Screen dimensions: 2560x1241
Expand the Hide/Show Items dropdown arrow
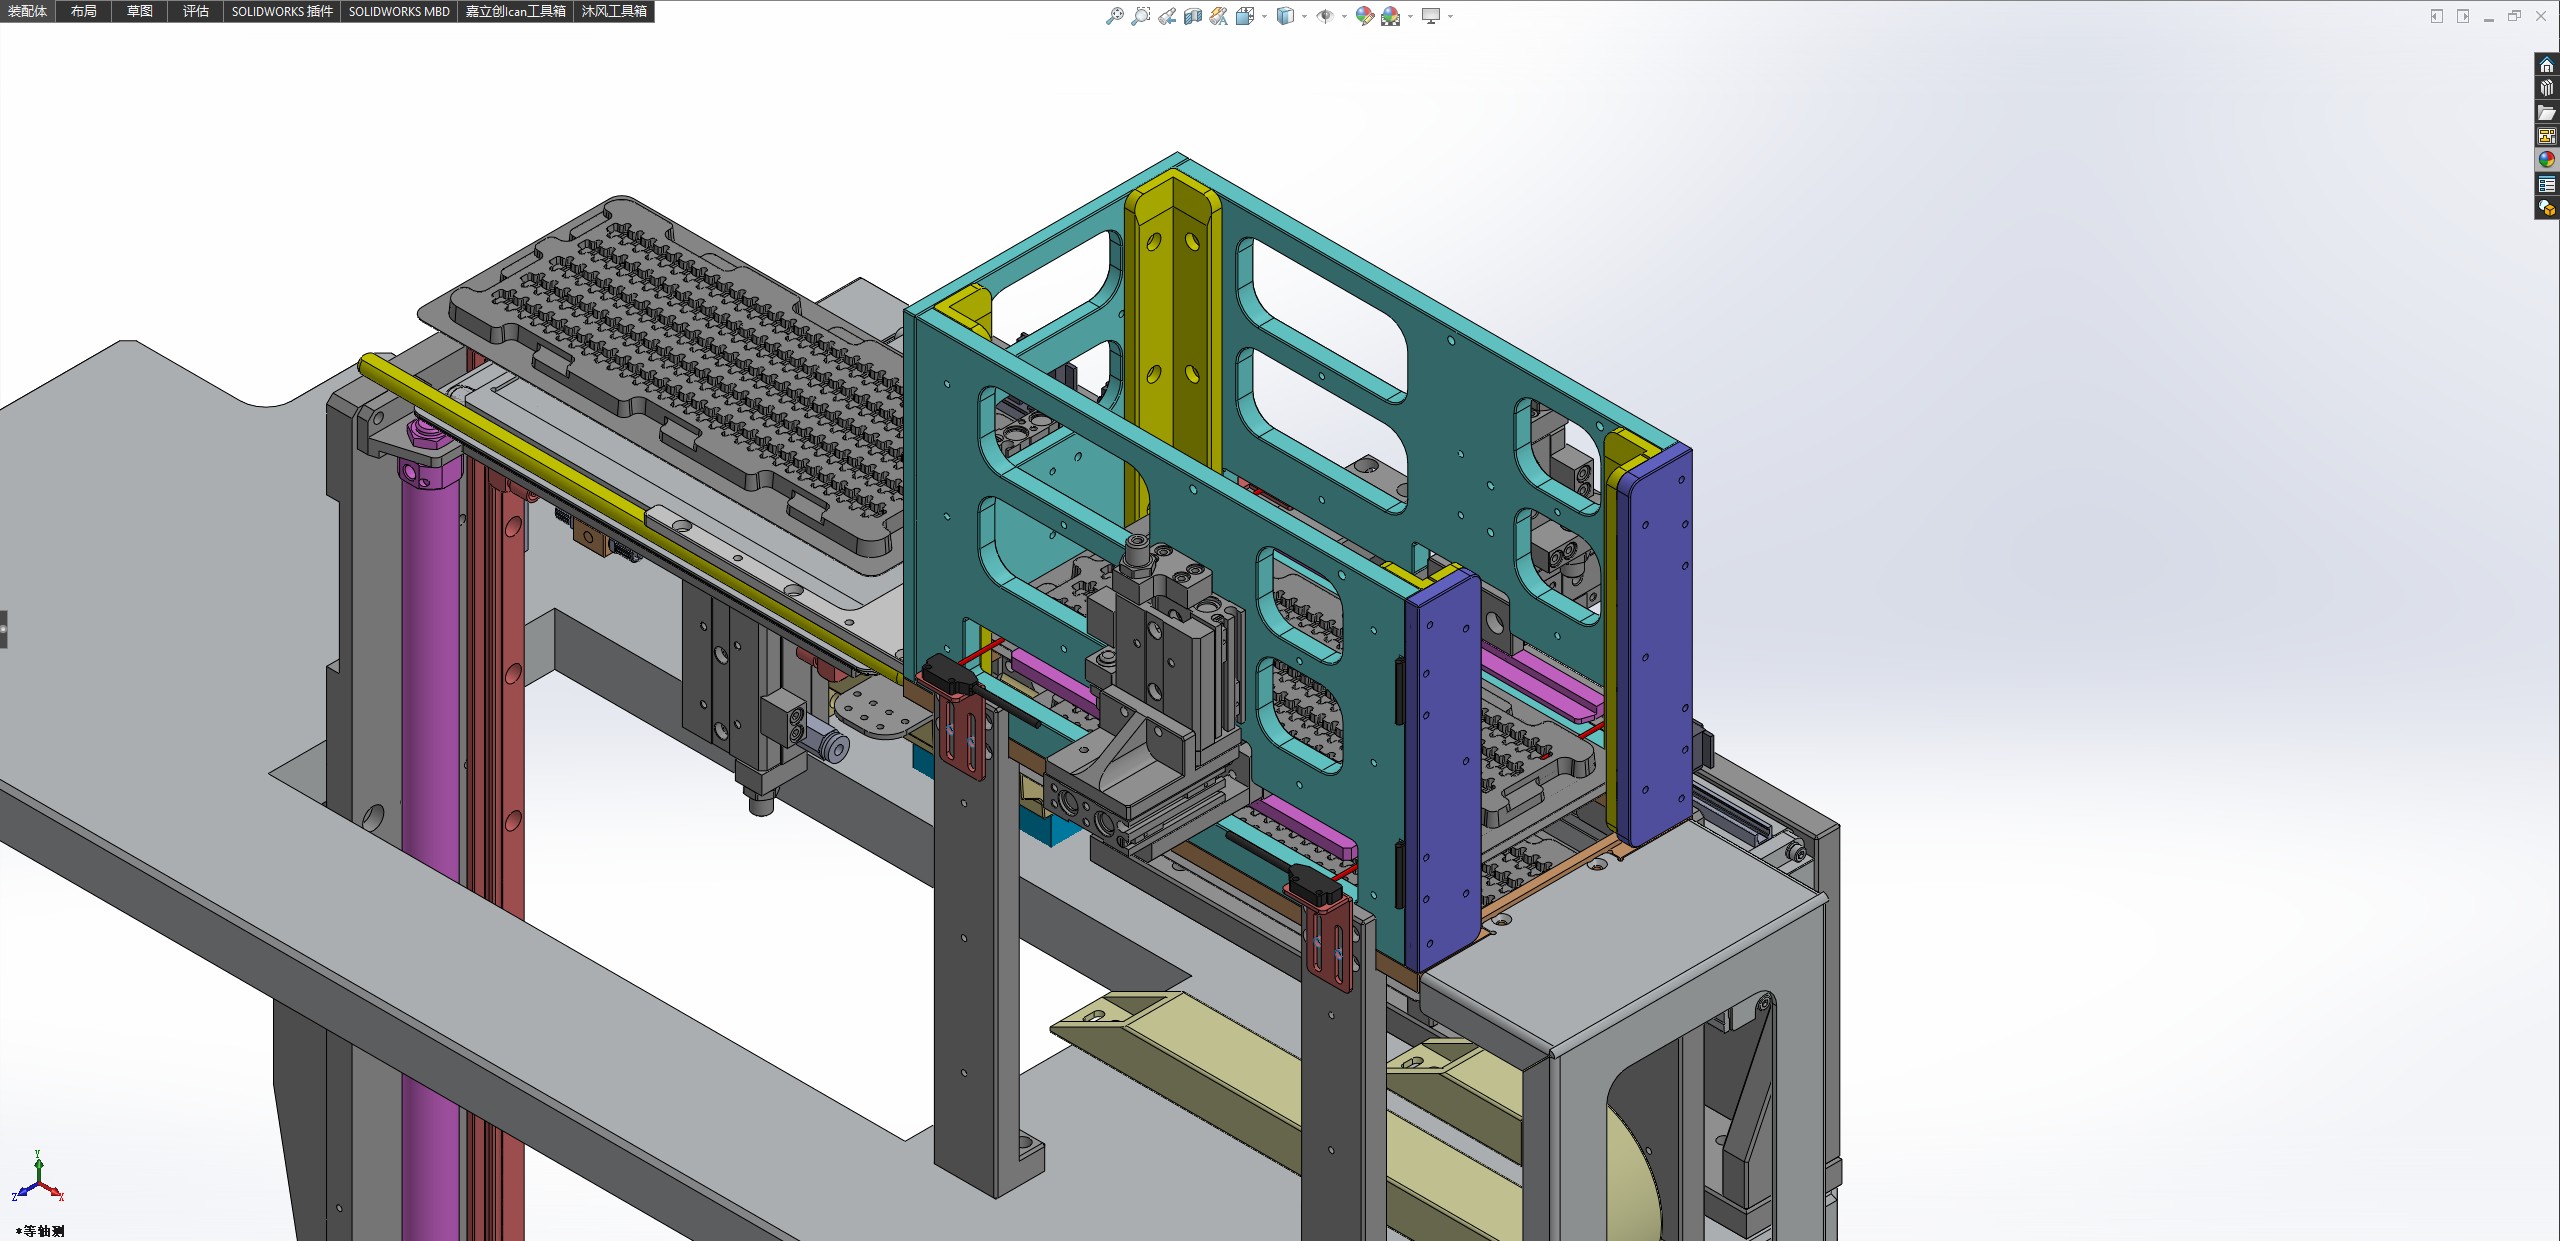pos(1344,16)
